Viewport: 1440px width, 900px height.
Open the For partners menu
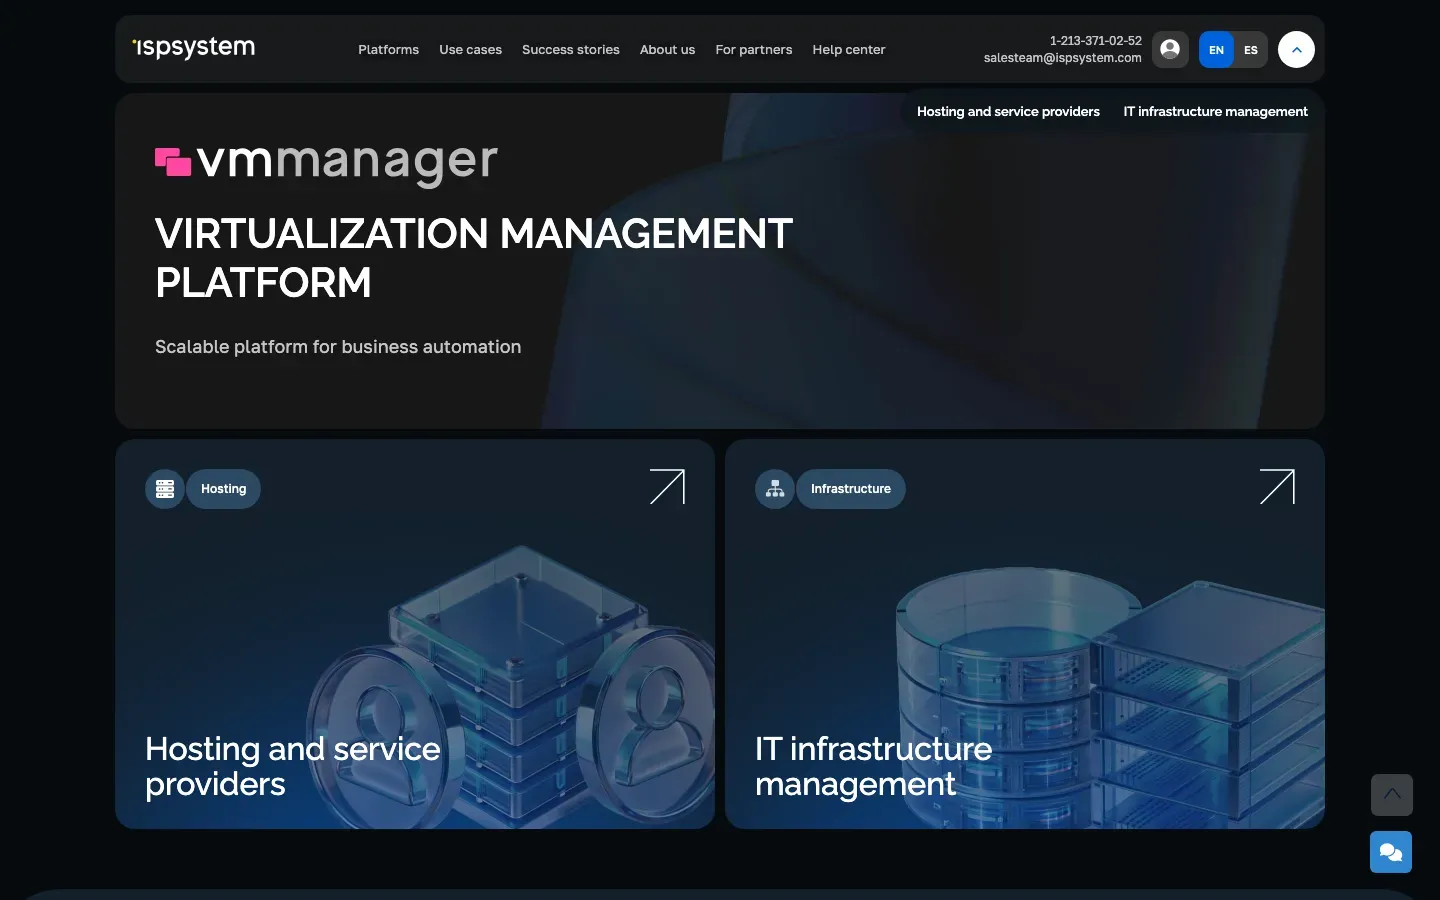coord(754,49)
